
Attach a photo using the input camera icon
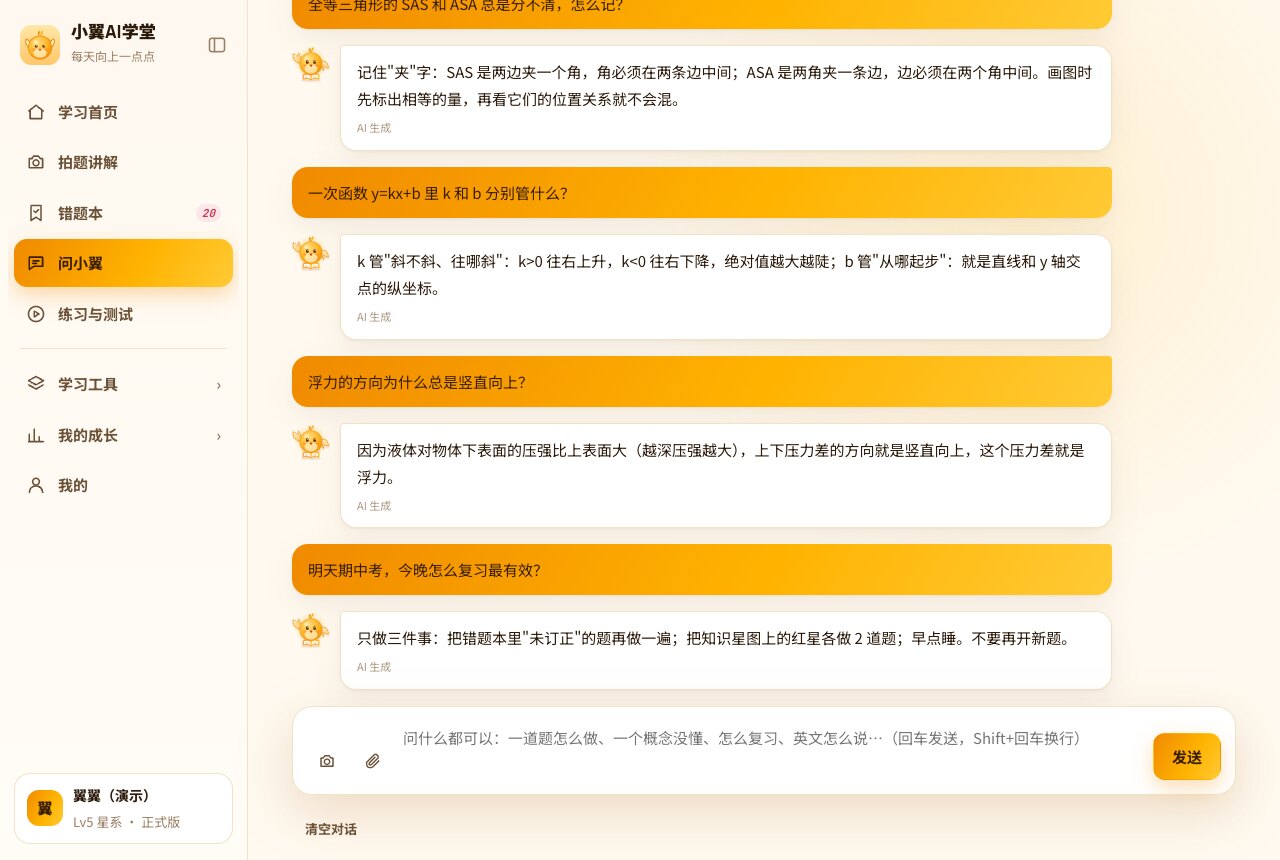click(327, 761)
